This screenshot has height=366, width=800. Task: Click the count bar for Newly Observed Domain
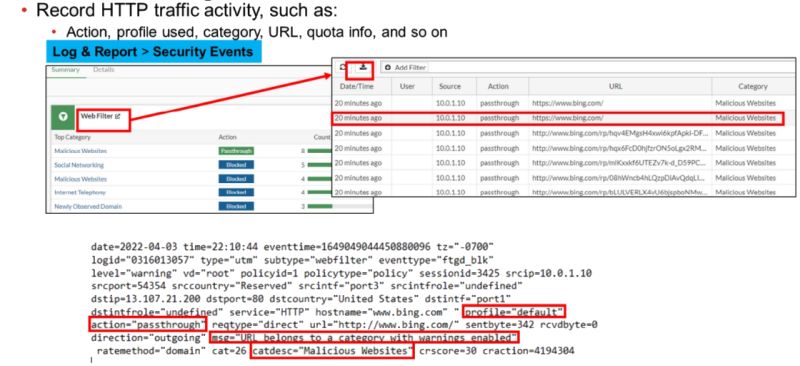pyautogui.click(x=319, y=206)
